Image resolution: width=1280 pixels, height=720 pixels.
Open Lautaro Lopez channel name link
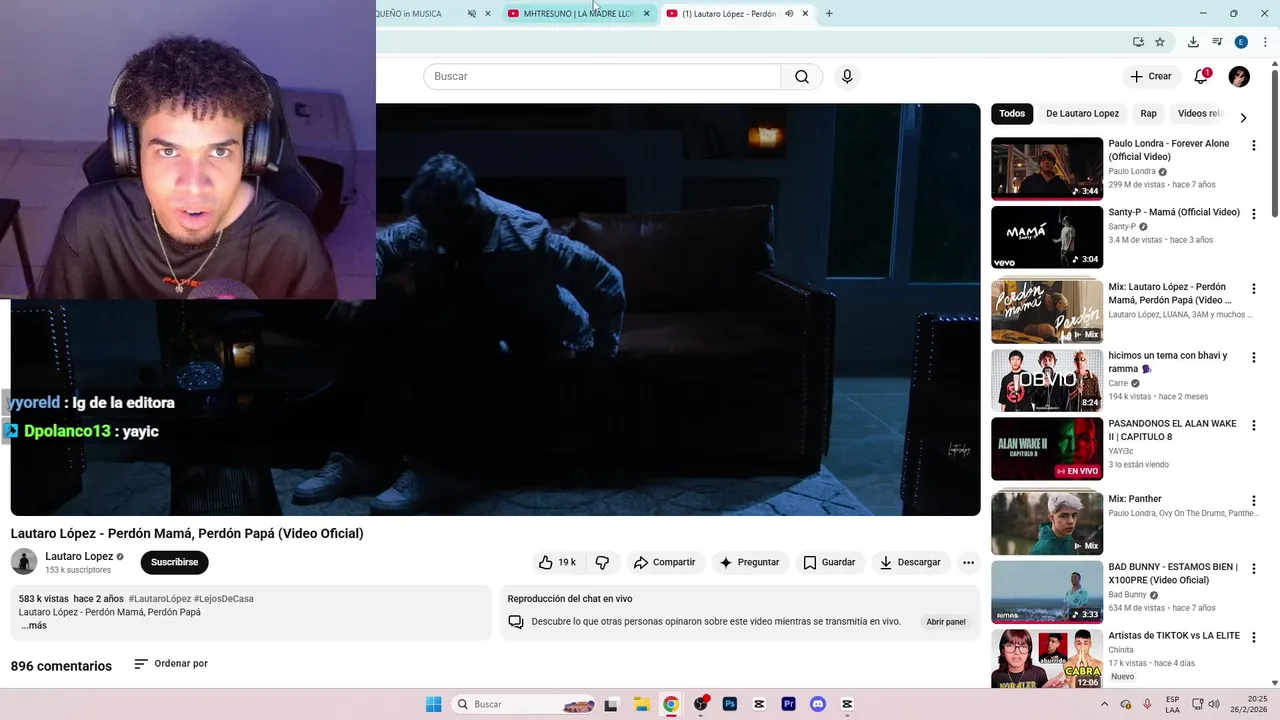[79, 557]
